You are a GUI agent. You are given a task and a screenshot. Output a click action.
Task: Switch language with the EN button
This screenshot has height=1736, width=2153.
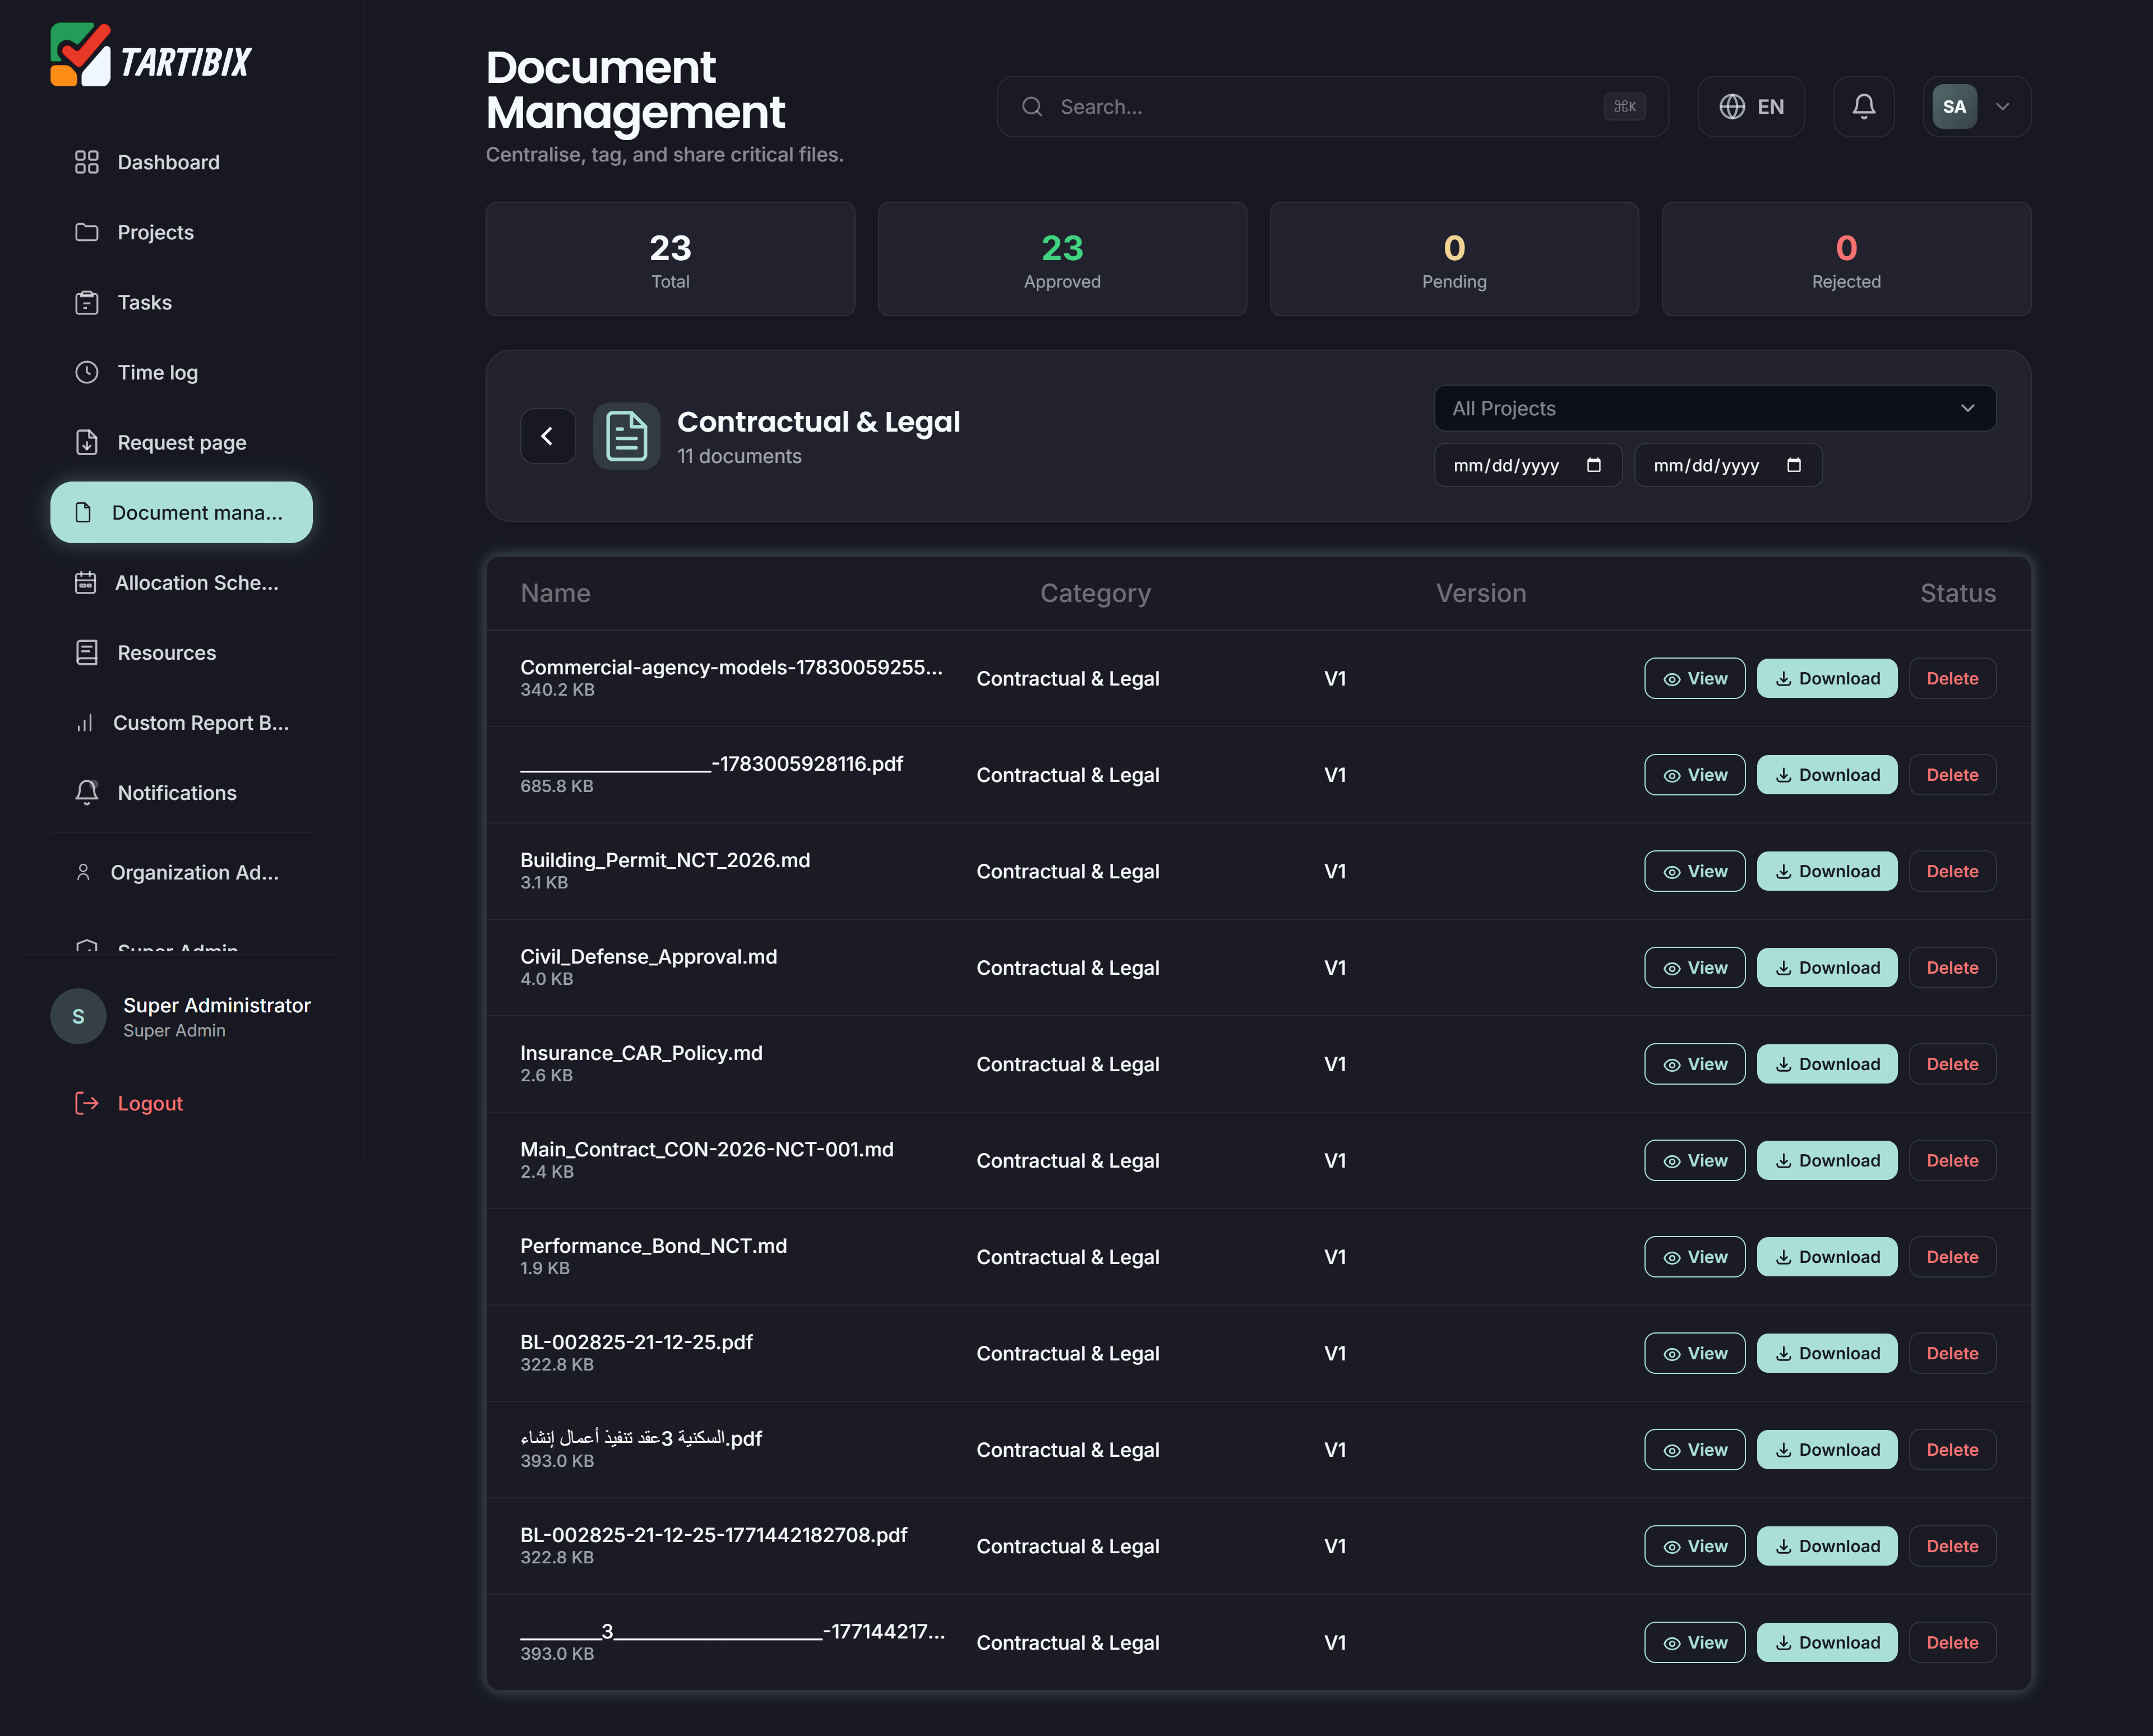tap(1751, 106)
